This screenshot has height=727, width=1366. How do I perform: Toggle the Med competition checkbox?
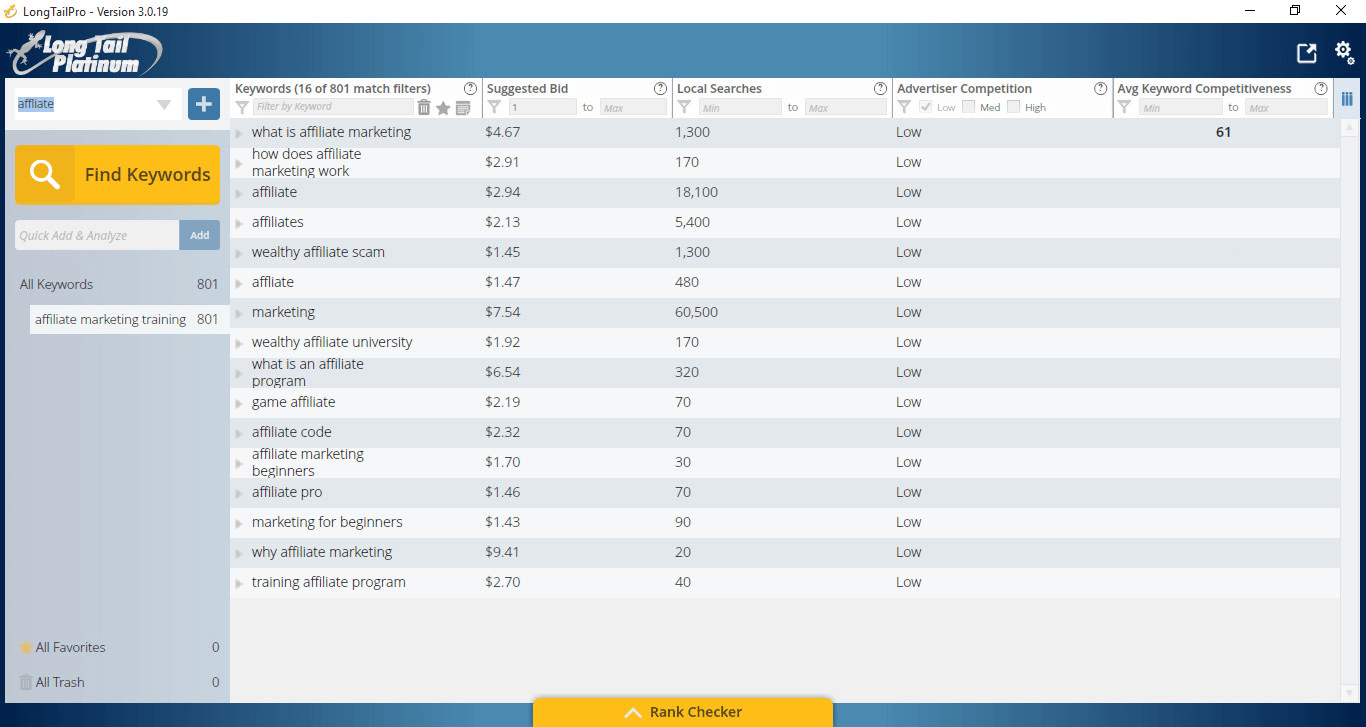968,107
